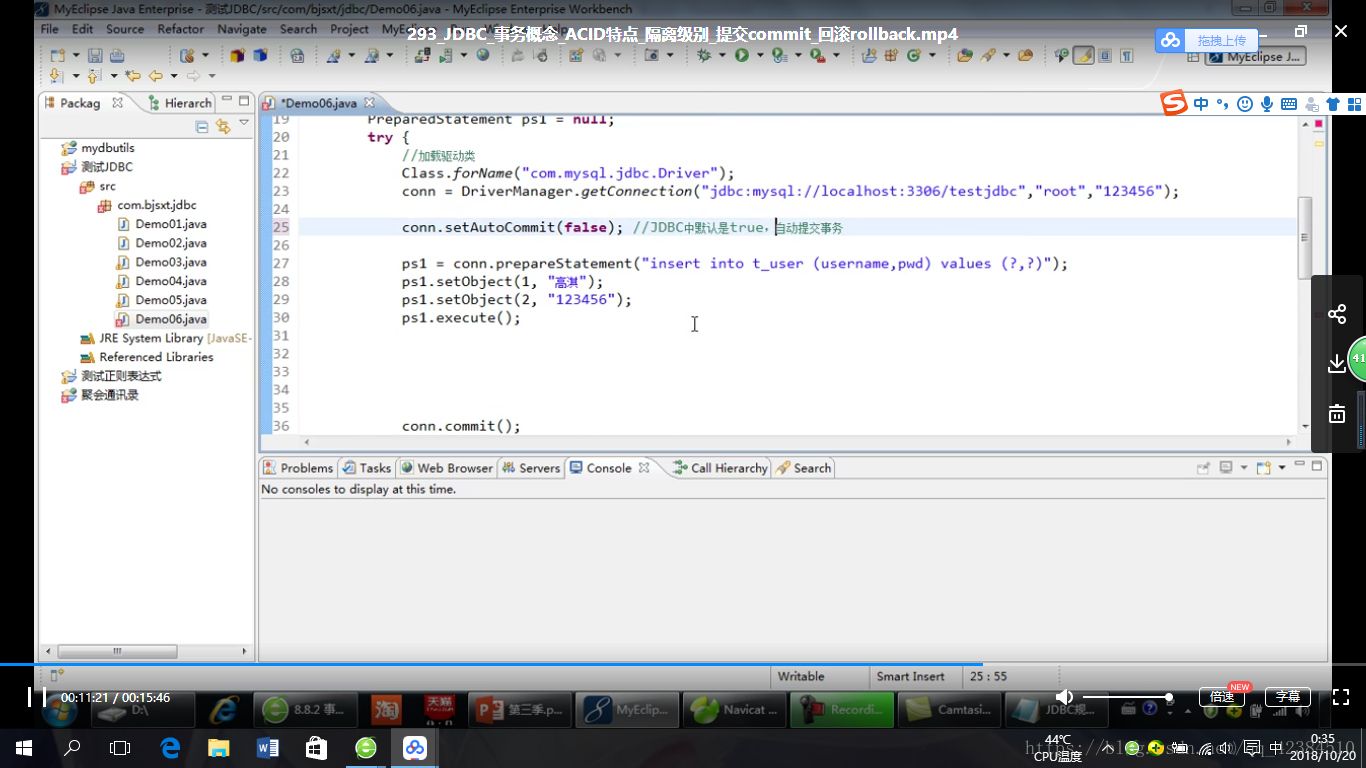Click the Sogou microphone voice input icon
Viewport: 1366px width, 768px height.
pos(1267,104)
